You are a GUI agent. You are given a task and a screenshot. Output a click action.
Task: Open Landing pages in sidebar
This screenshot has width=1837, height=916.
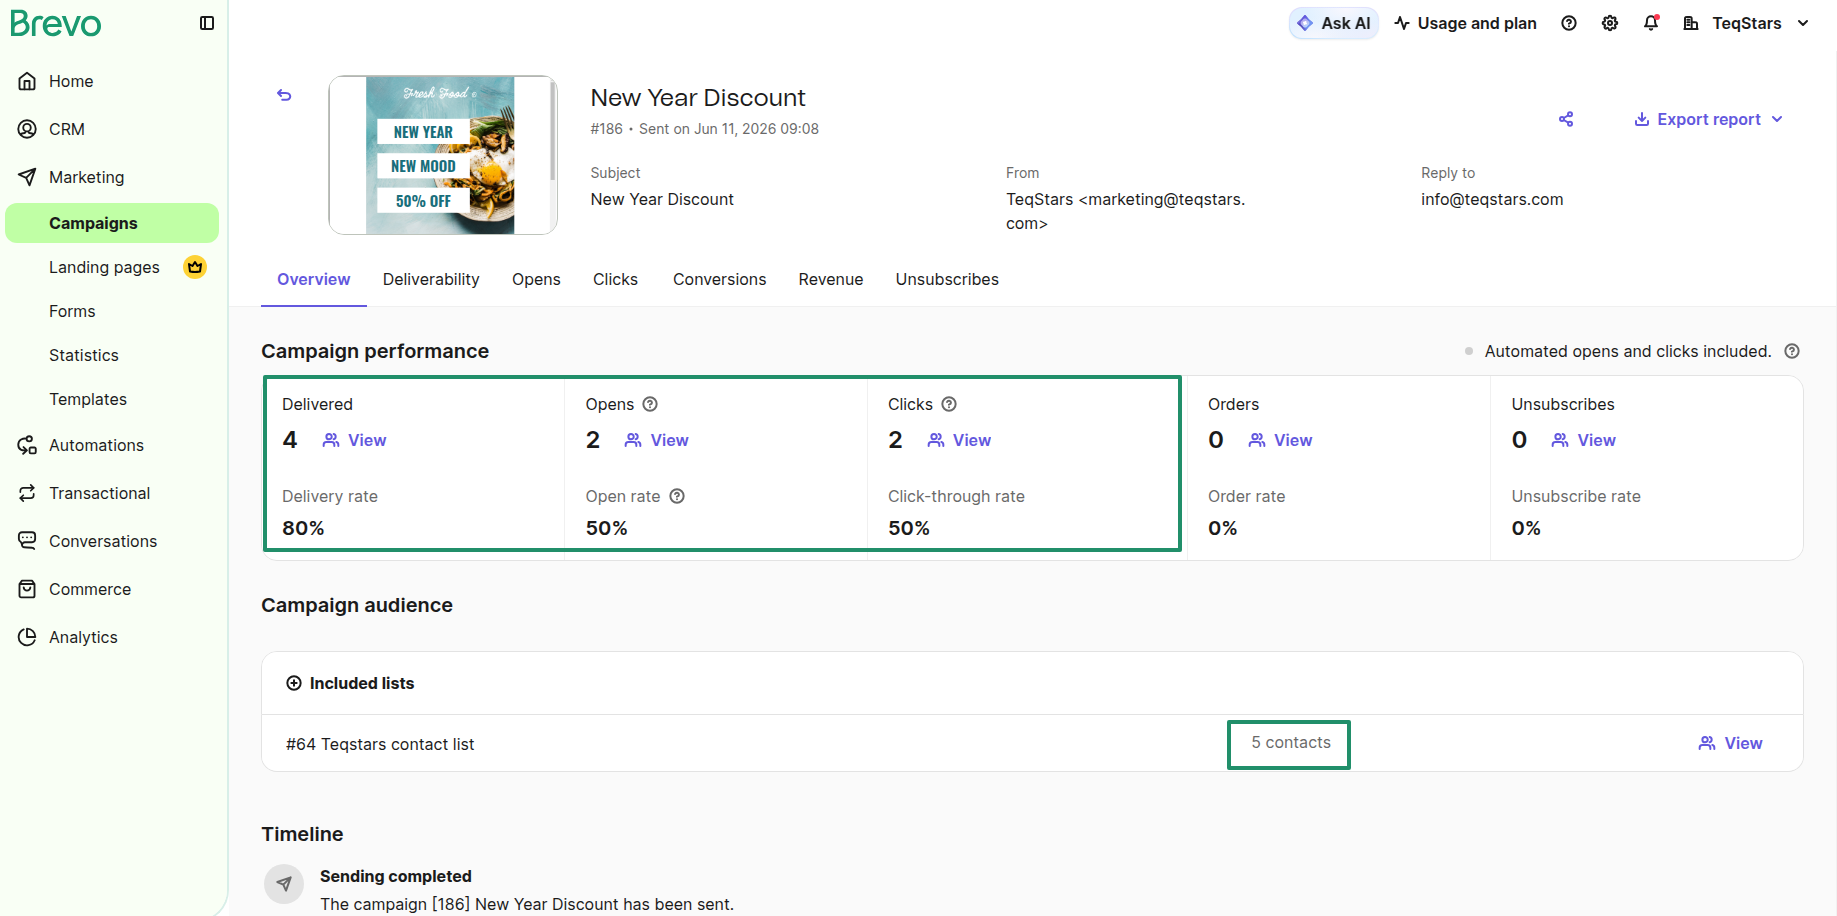point(104,267)
